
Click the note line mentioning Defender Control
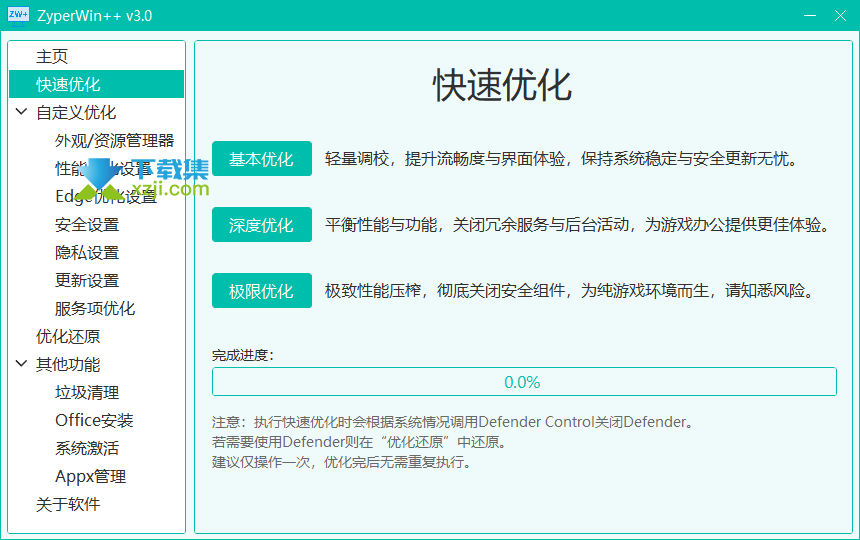point(454,422)
